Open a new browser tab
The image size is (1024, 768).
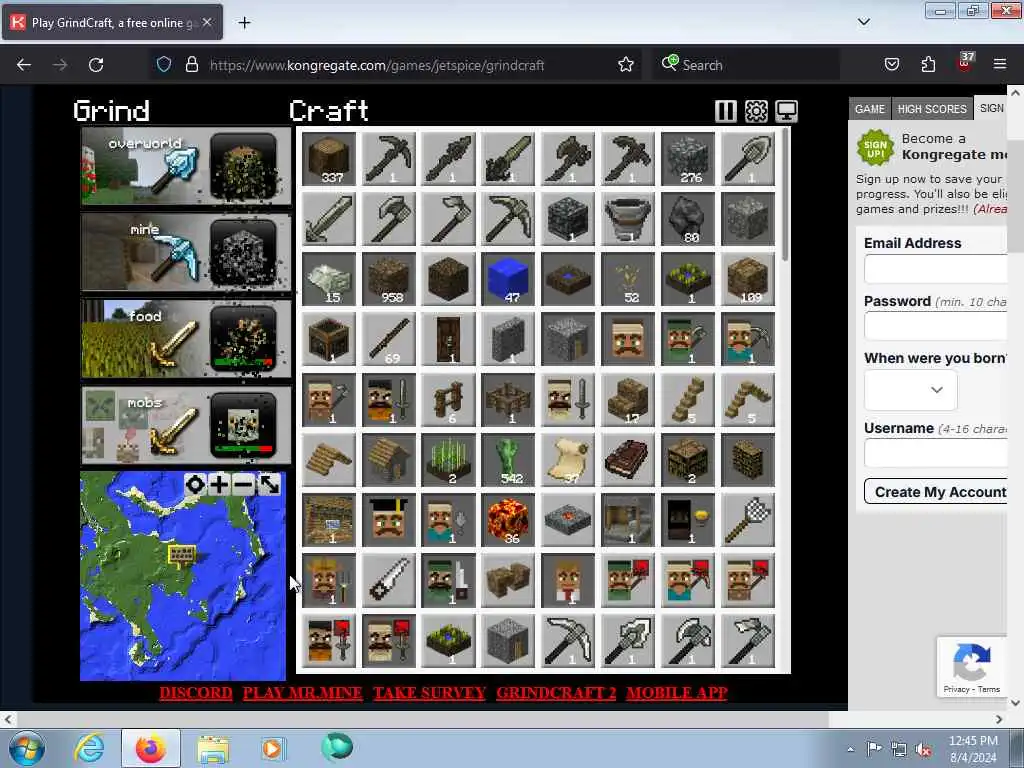[244, 23]
